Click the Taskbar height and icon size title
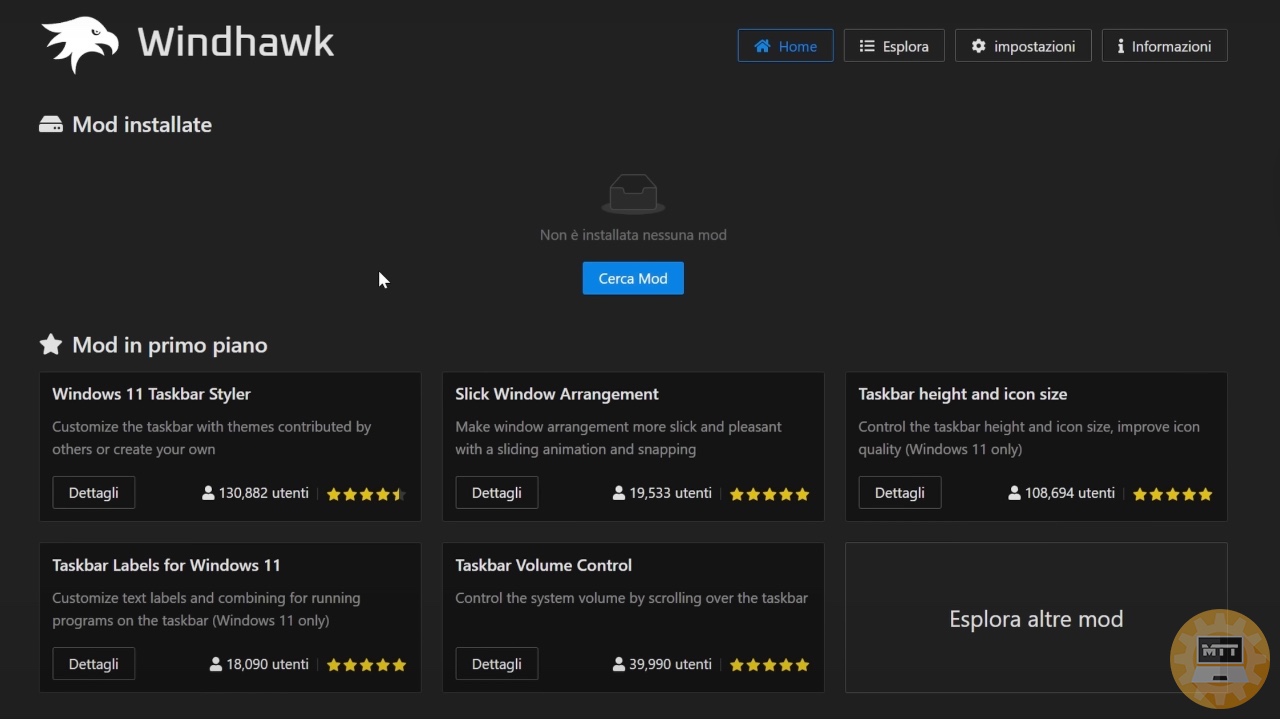This screenshot has width=1280, height=719. (x=962, y=394)
